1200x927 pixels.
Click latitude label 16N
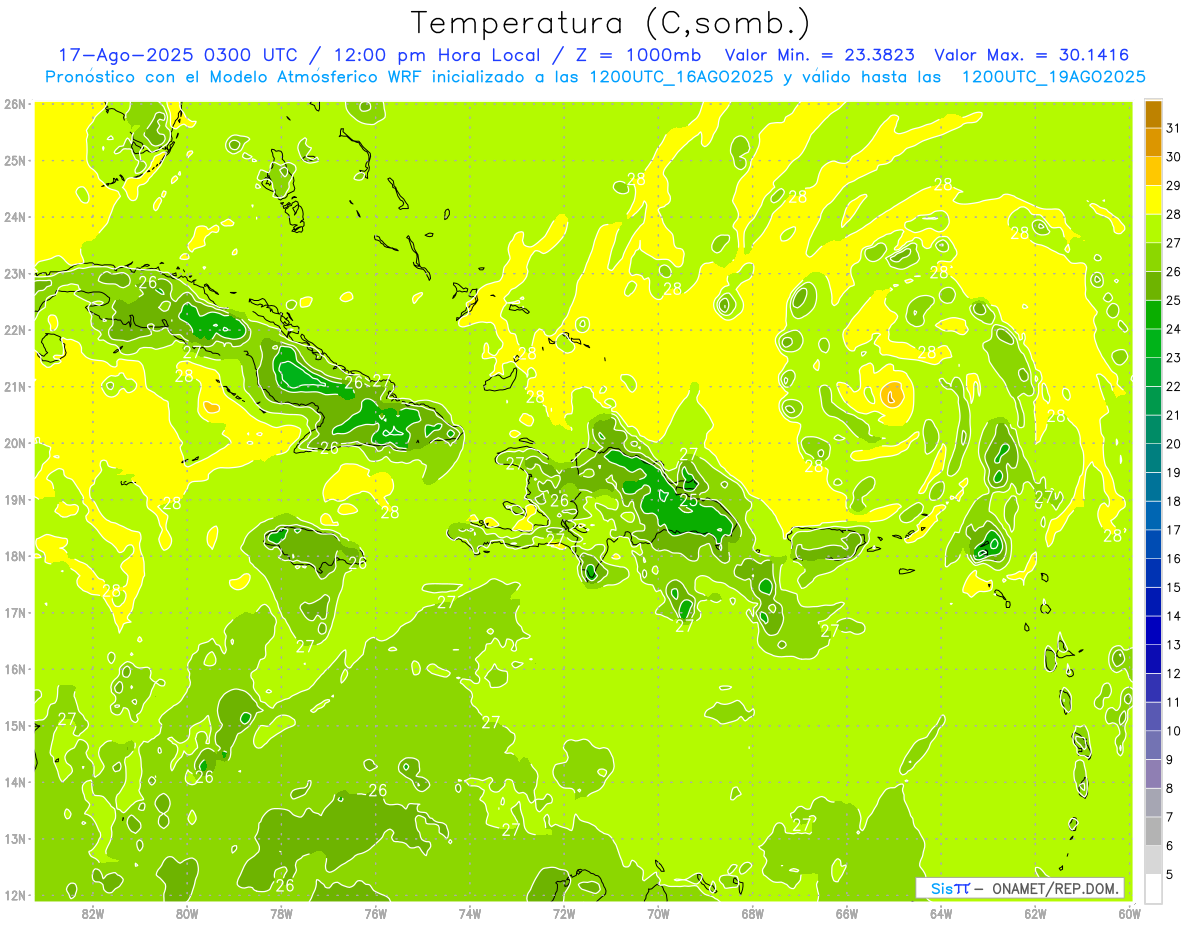(15, 669)
